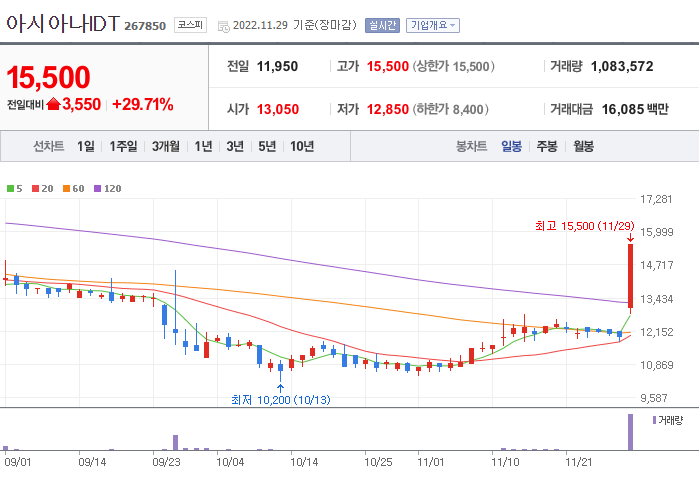
Task: Switch to the 일봉 candle chart
Action: click(511, 146)
